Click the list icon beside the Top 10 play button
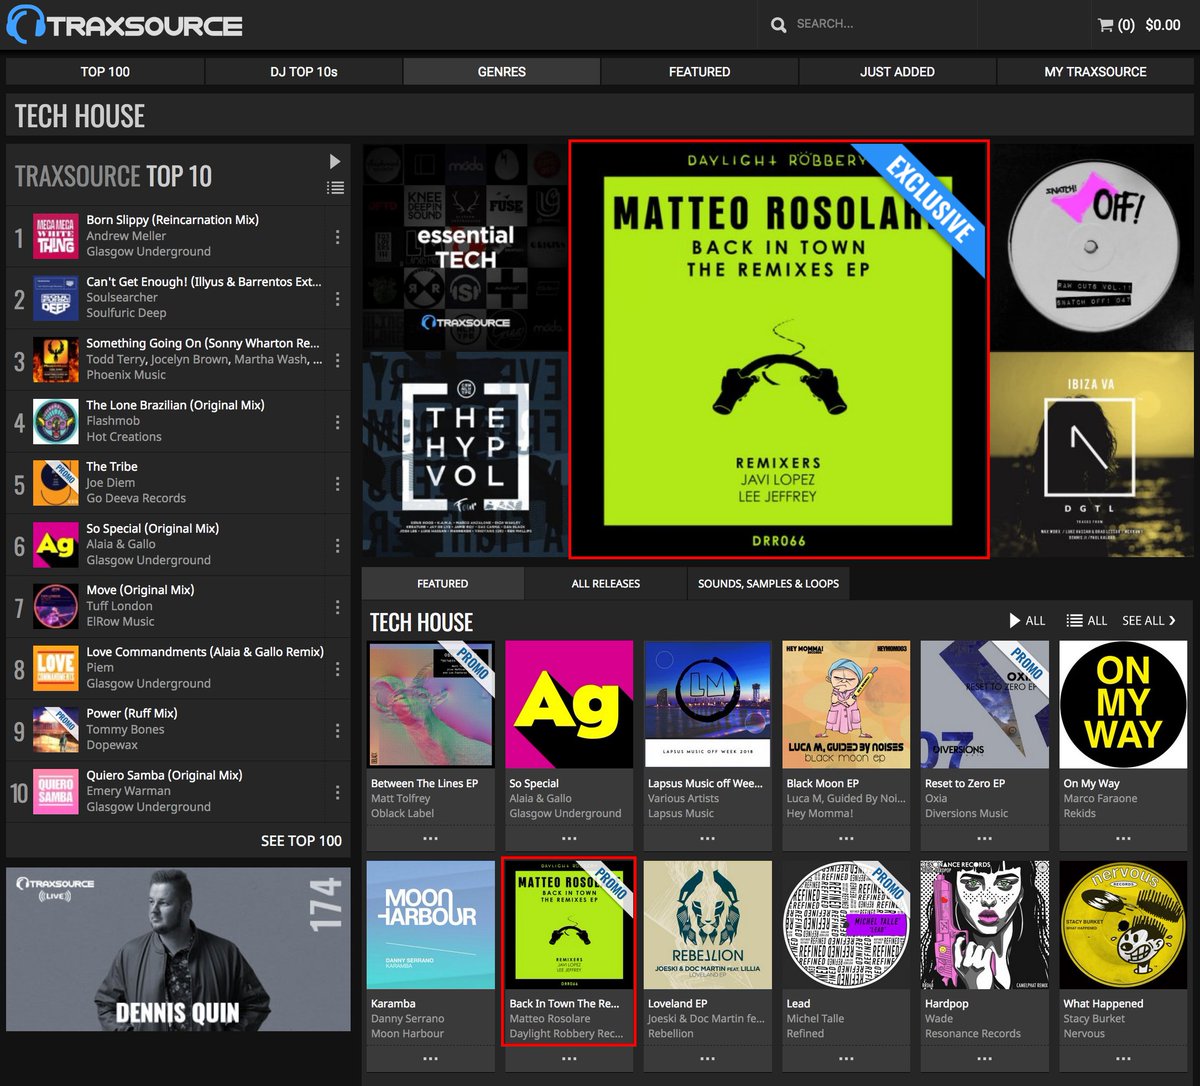Image resolution: width=1200 pixels, height=1086 pixels. coord(334,186)
